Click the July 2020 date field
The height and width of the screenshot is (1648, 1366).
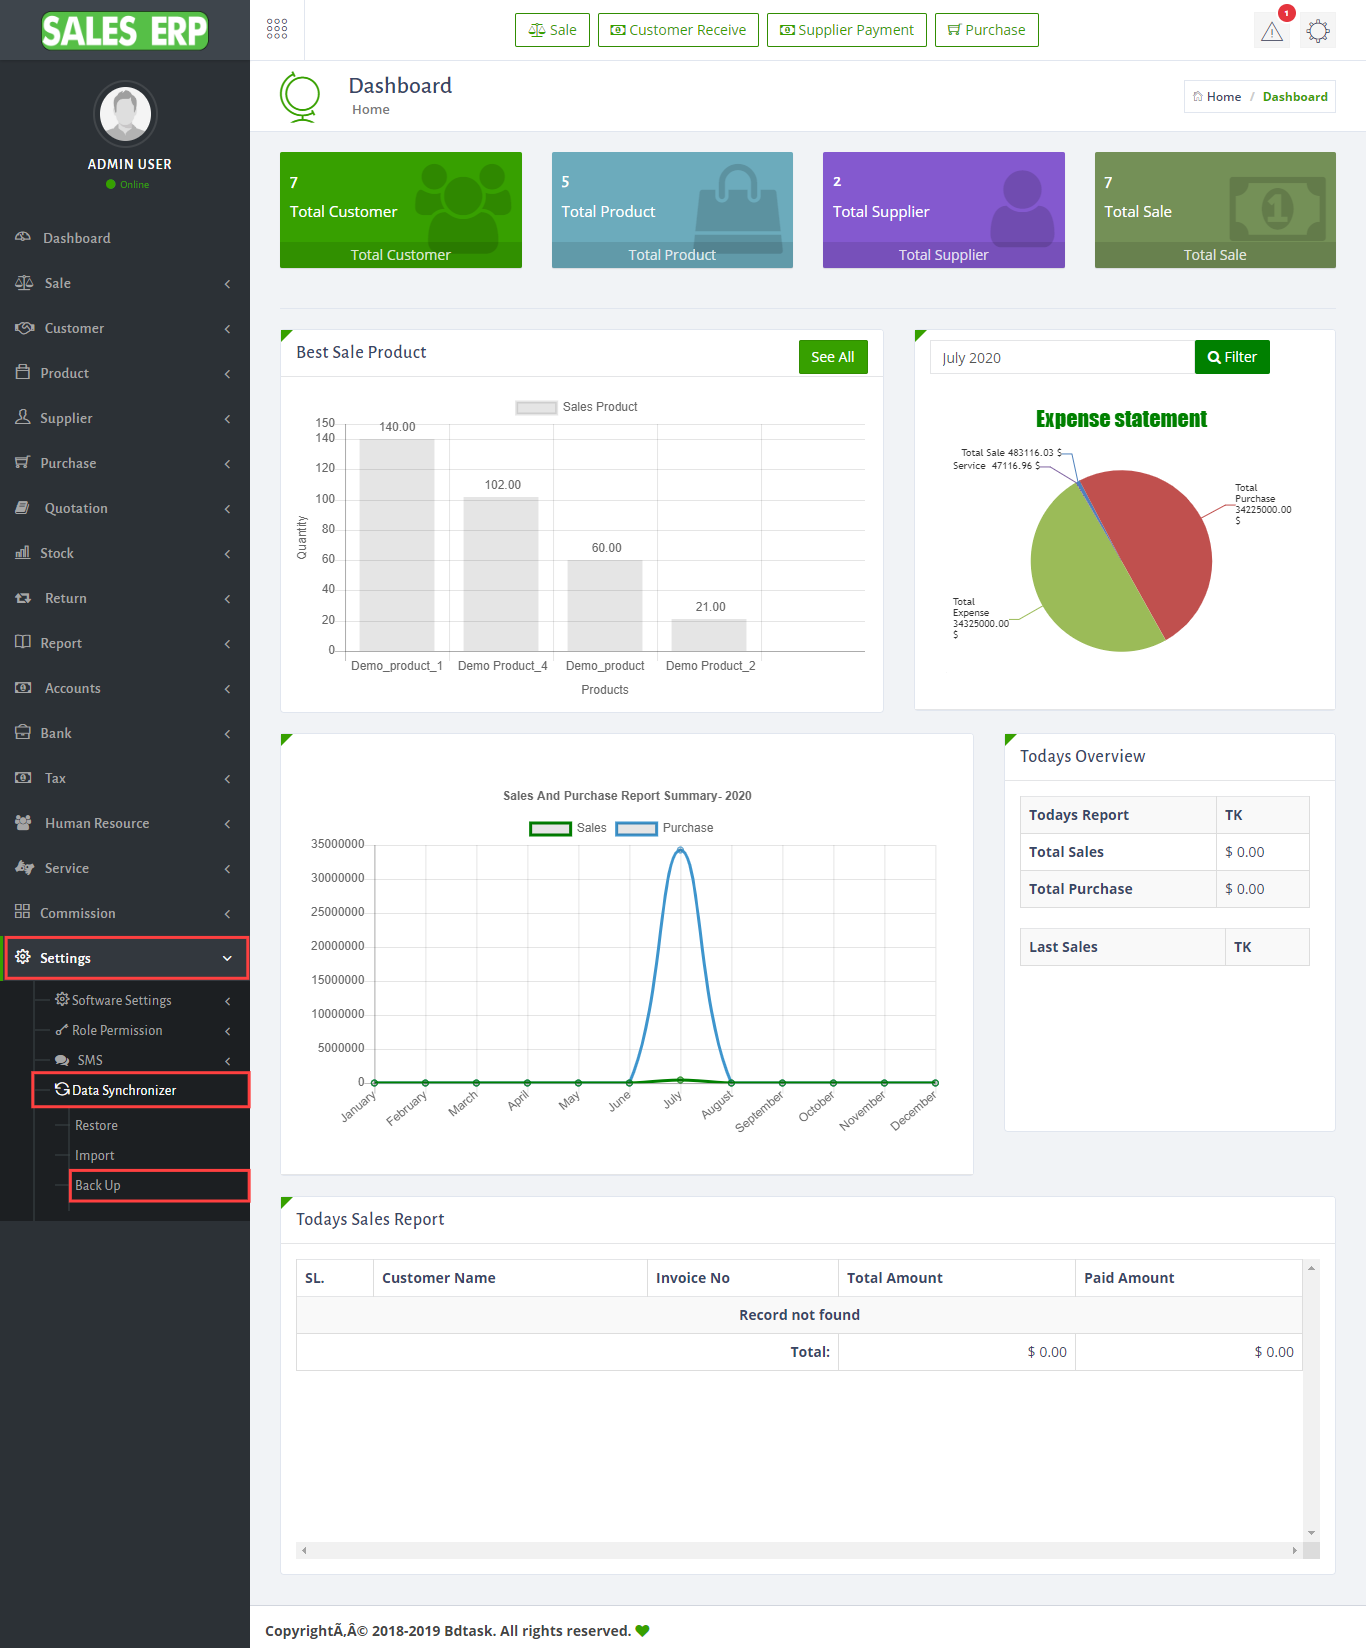pyautogui.click(x=1061, y=358)
